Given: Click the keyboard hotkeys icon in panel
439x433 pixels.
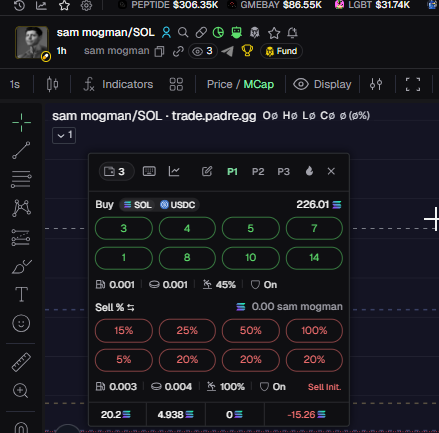Looking at the screenshot, I should click(149, 171).
